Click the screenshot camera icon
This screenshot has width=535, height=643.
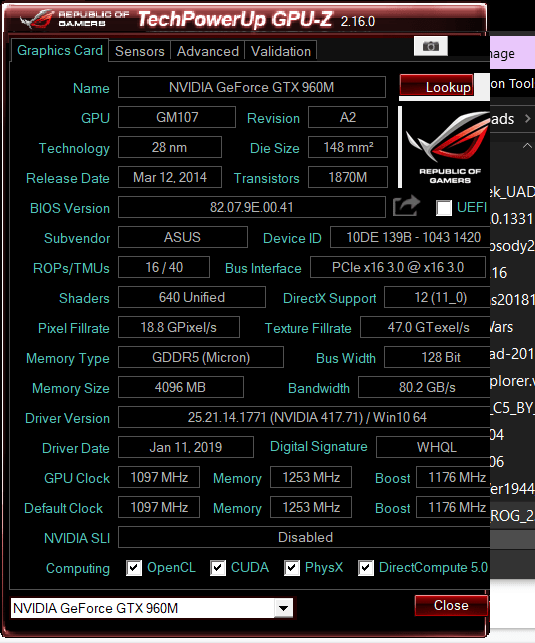point(430,46)
